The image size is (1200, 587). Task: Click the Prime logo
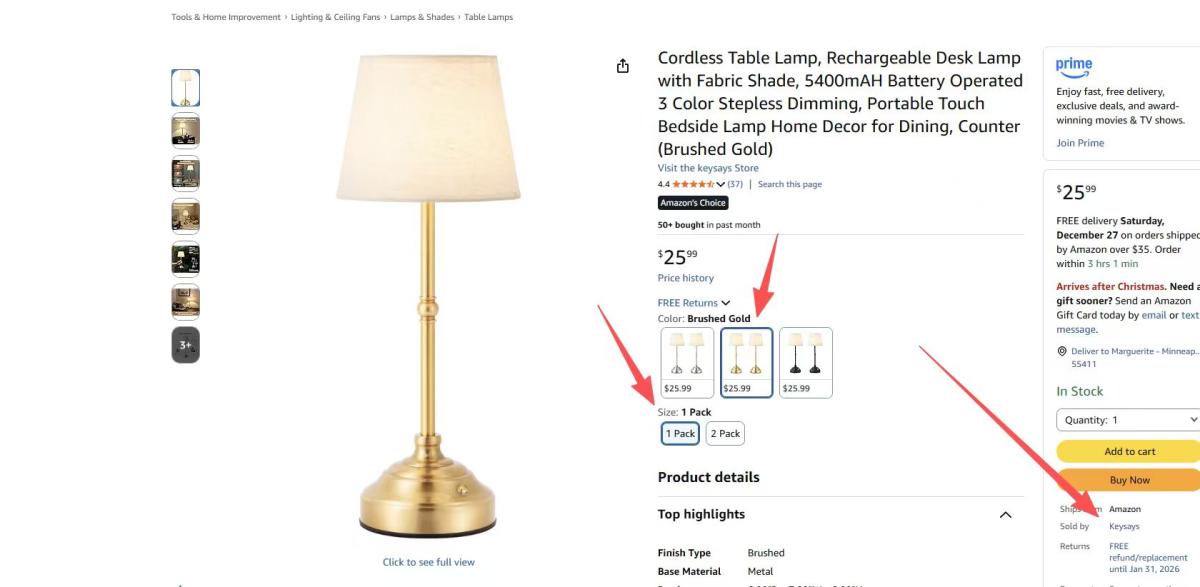coord(1074,66)
